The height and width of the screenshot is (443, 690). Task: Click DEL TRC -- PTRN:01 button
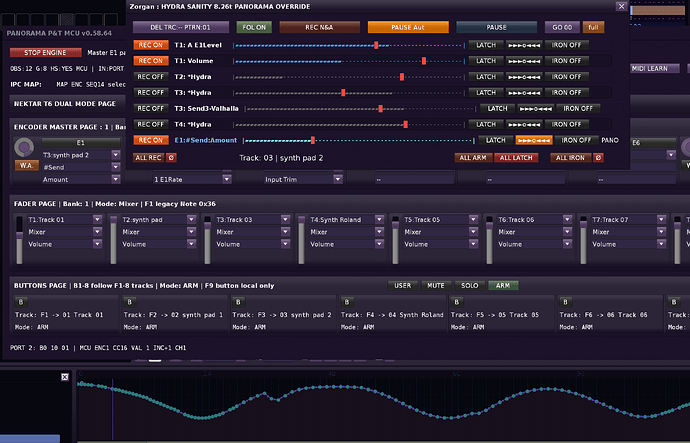click(x=180, y=27)
